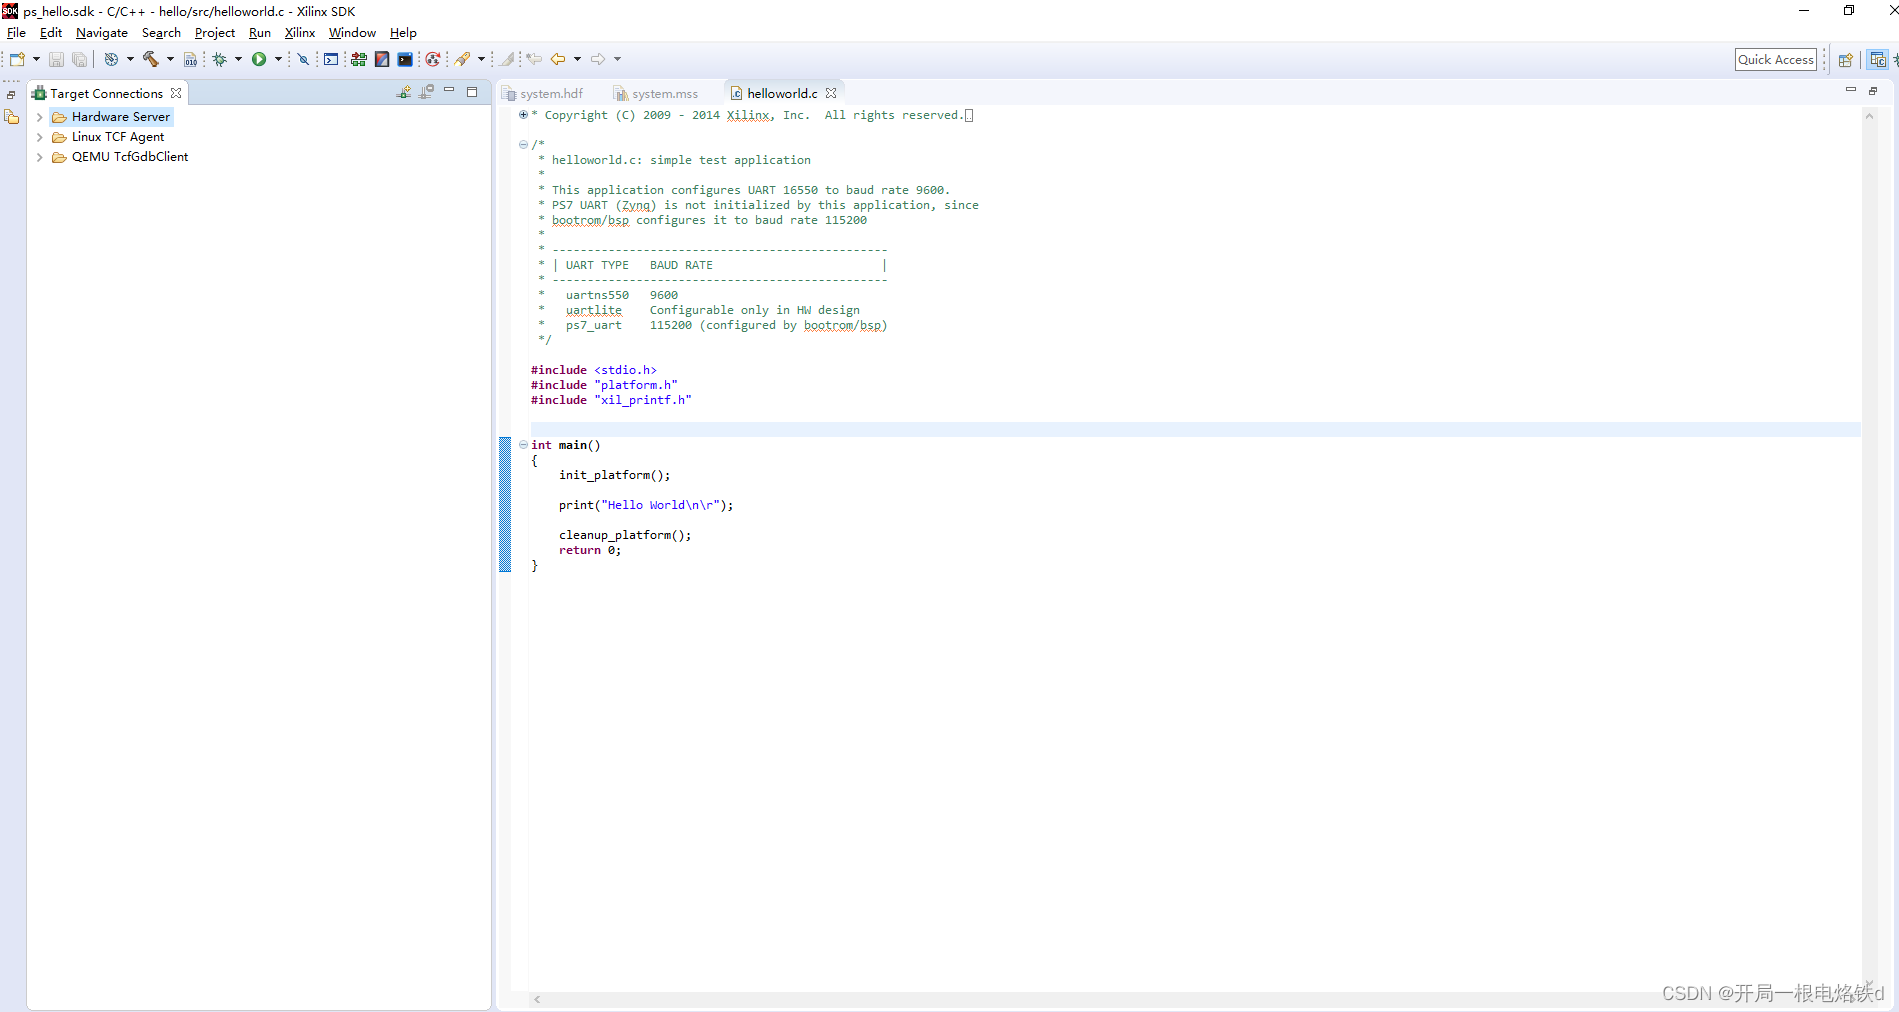
Task: Click the binary 010 file icon
Action: pos(190,59)
